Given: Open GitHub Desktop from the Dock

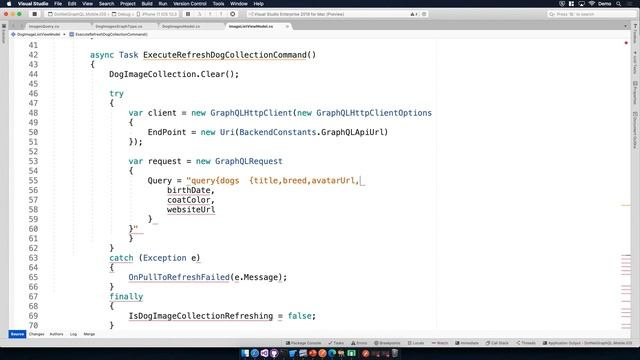Looking at the screenshot, I should point(274,353).
